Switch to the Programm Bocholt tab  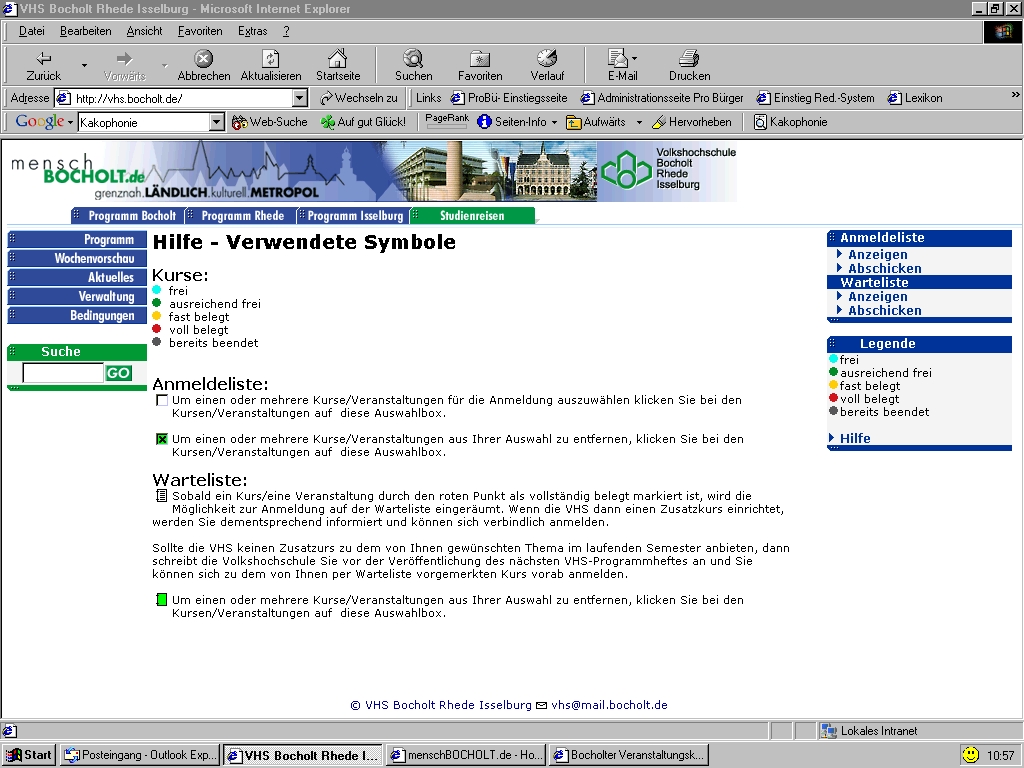pyautogui.click(x=127, y=216)
